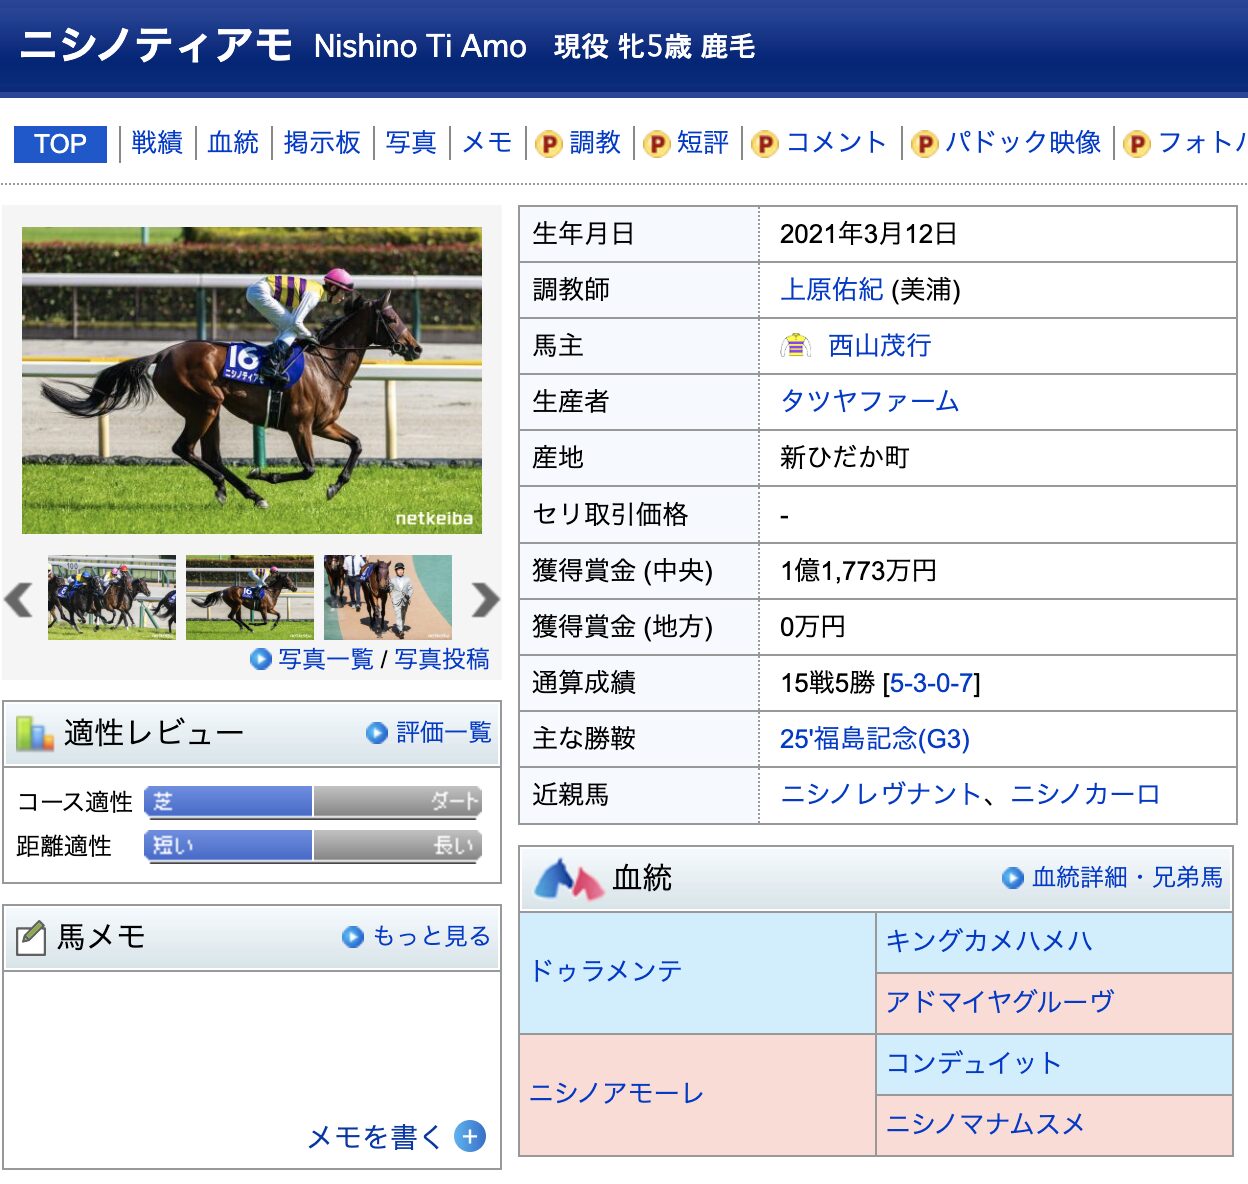Click the blue arrow icon beside 写真一覧
Screen dimensions: 1248x1184
261,659
